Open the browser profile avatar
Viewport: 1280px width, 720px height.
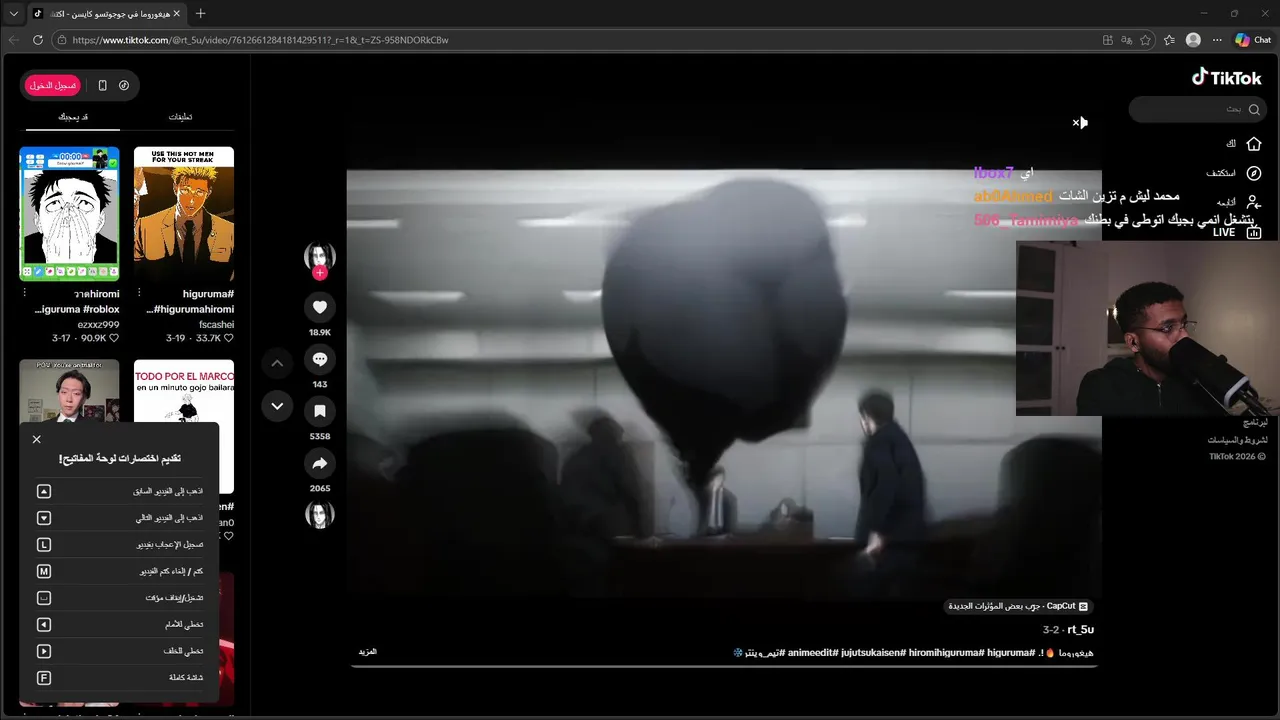(1193, 40)
